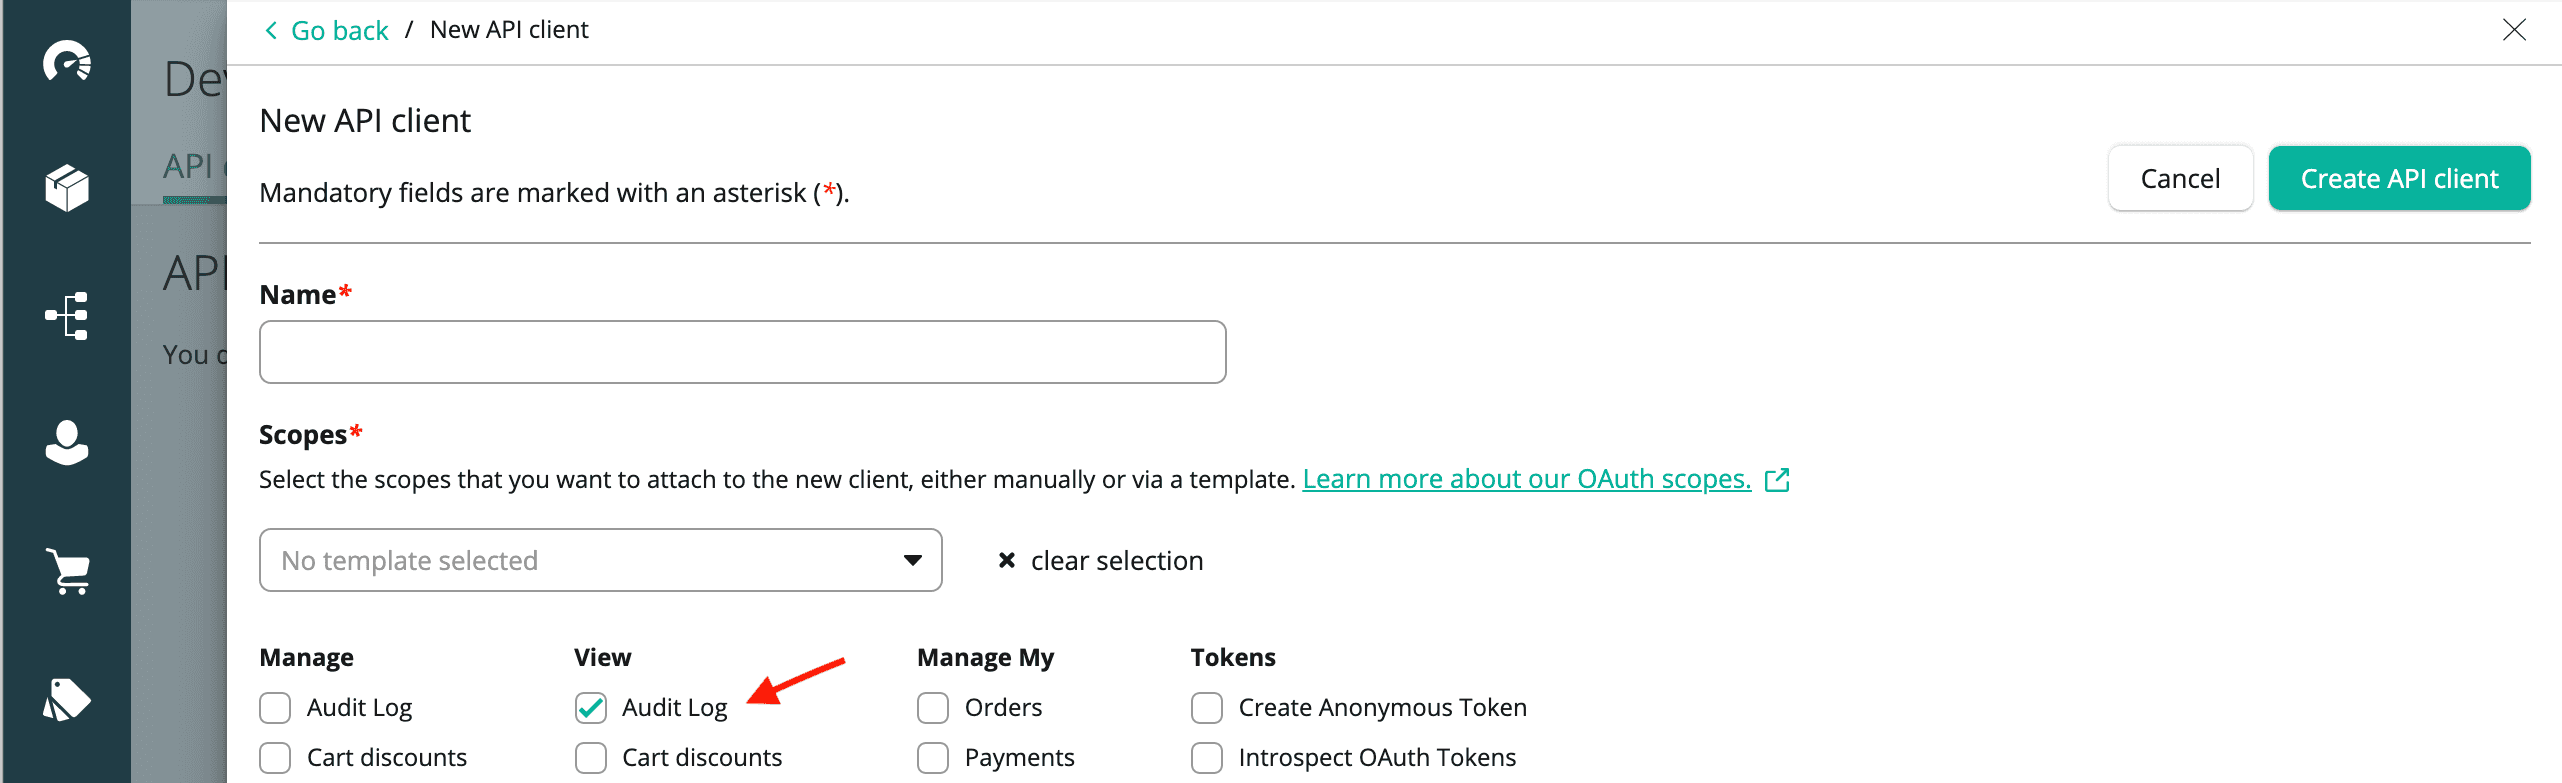Click the Go back breadcrumb link
The image size is (2562, 783).
(x=327, y=31)
